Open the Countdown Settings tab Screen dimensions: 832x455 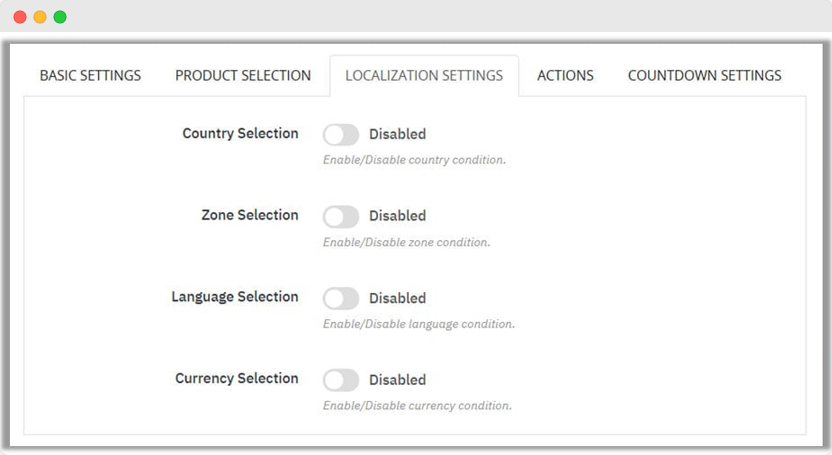pos(704,76)
